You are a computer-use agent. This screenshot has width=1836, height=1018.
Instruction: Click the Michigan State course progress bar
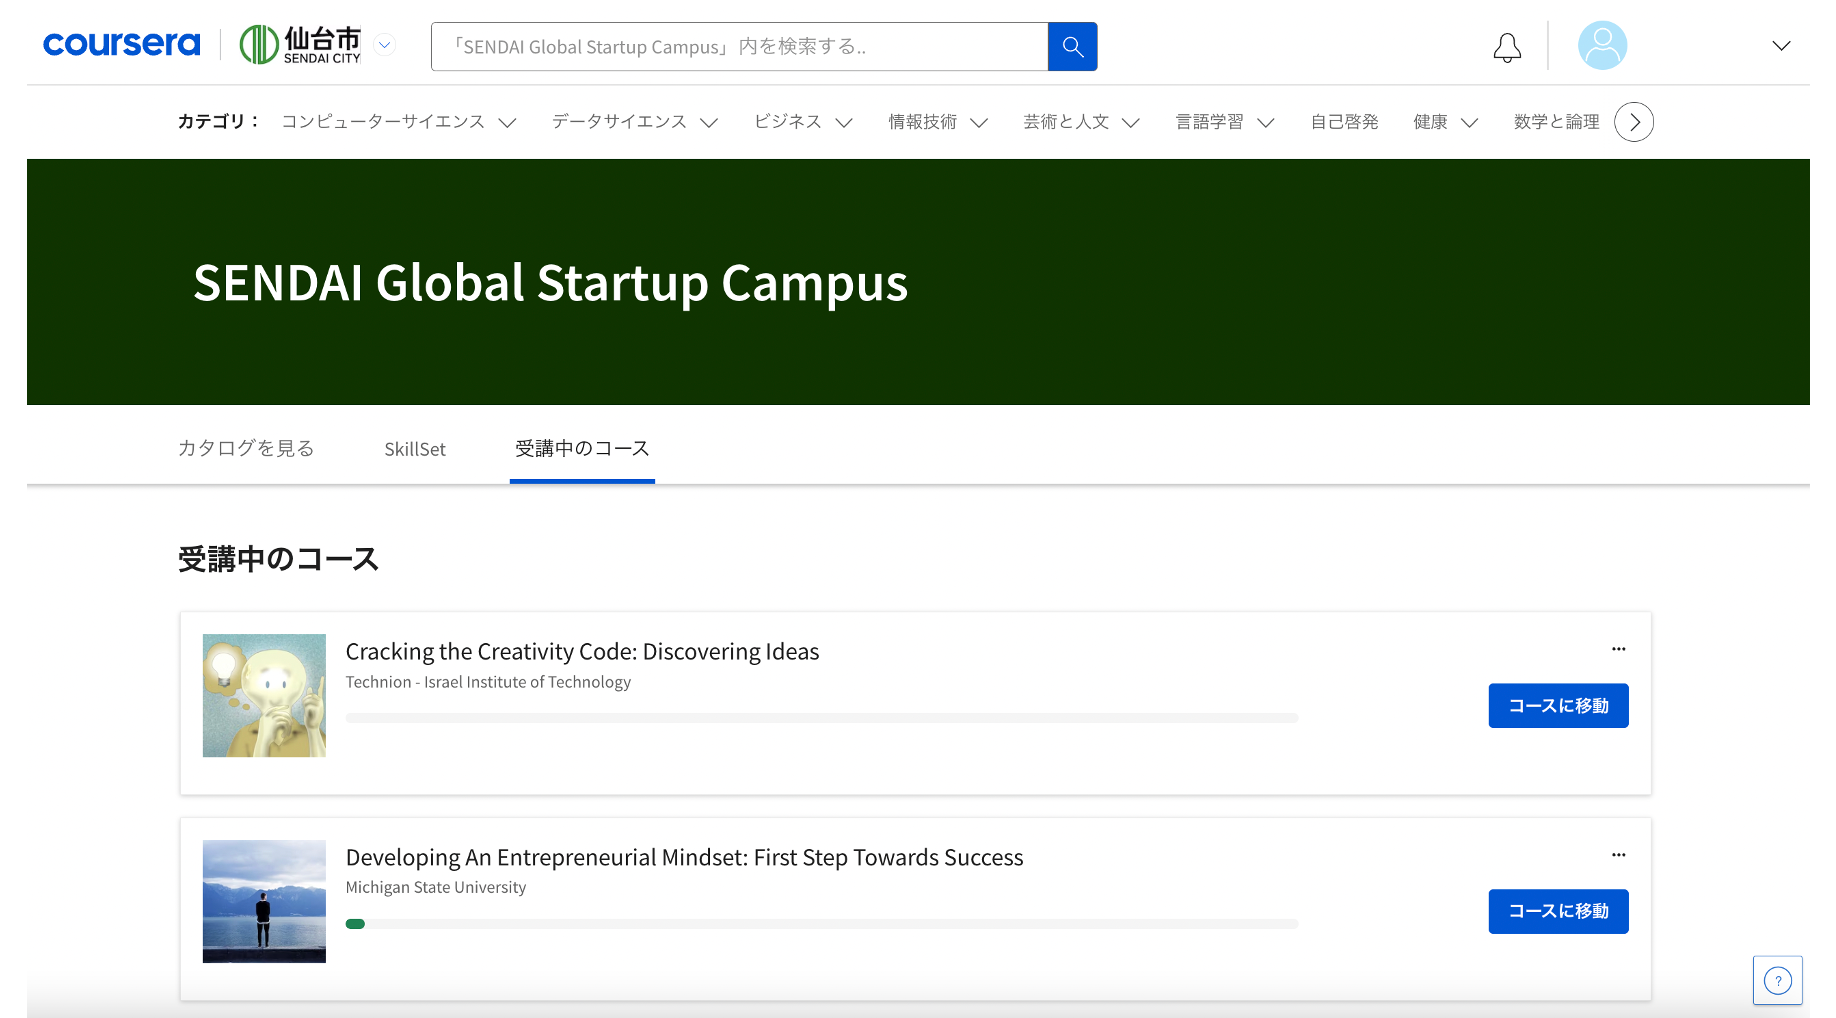pyautogui.click(x=821, y=924)
